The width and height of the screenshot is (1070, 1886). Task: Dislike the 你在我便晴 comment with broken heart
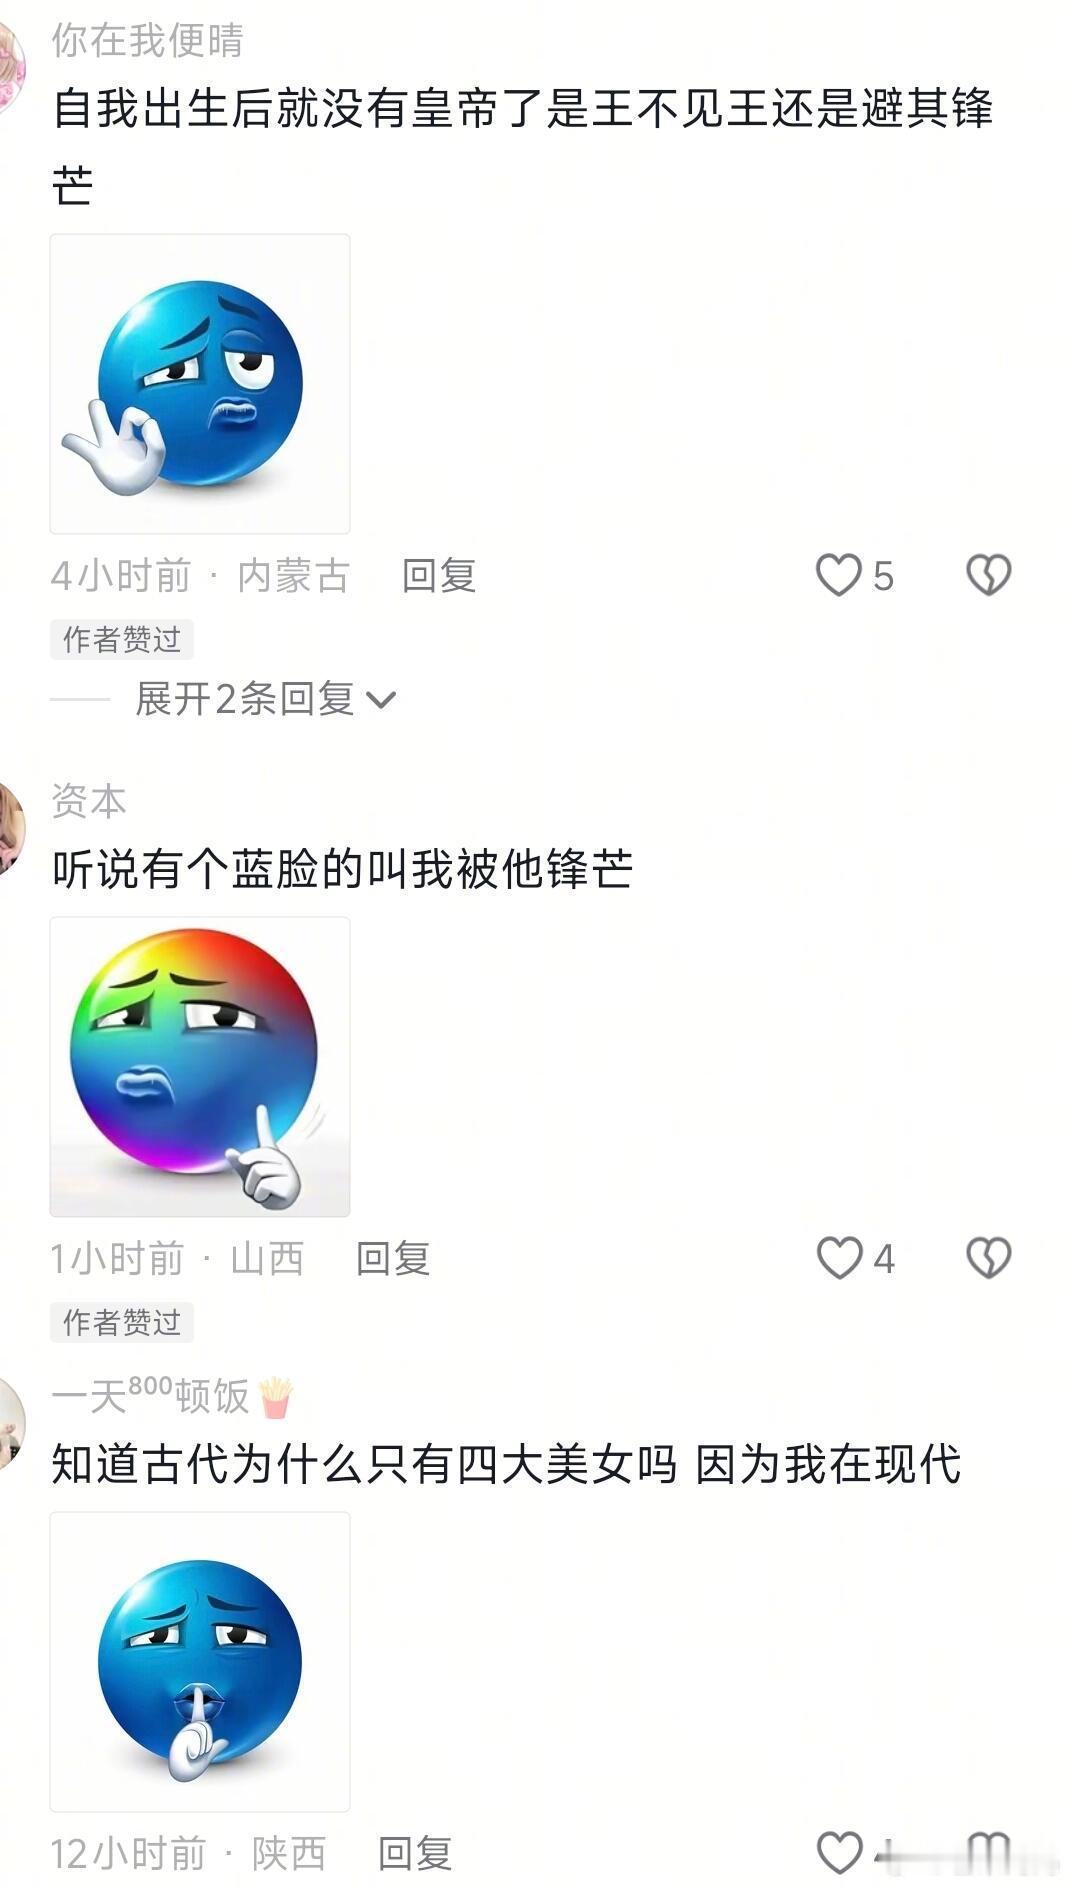(988, 576)
